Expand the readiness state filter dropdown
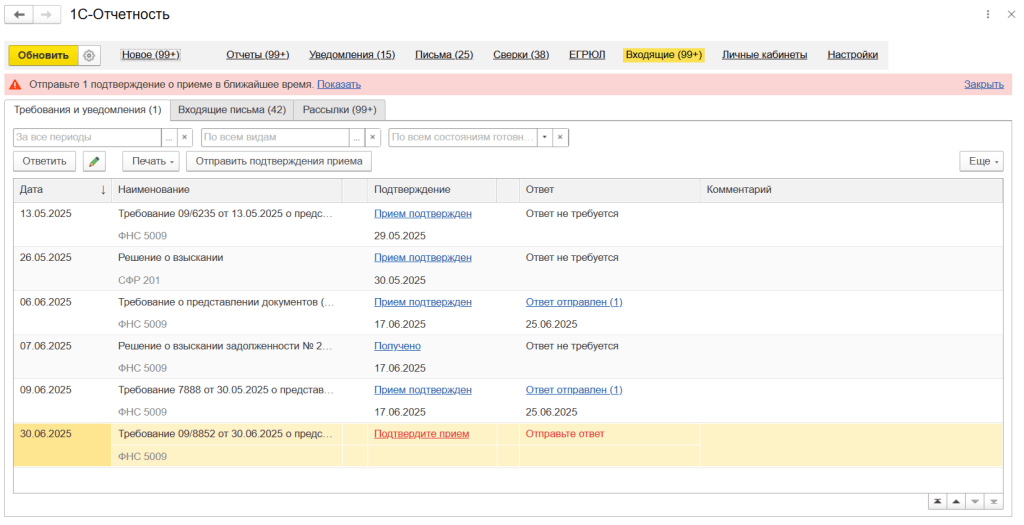Screen dimensions: 1024x525 click(x=544, y=137)
